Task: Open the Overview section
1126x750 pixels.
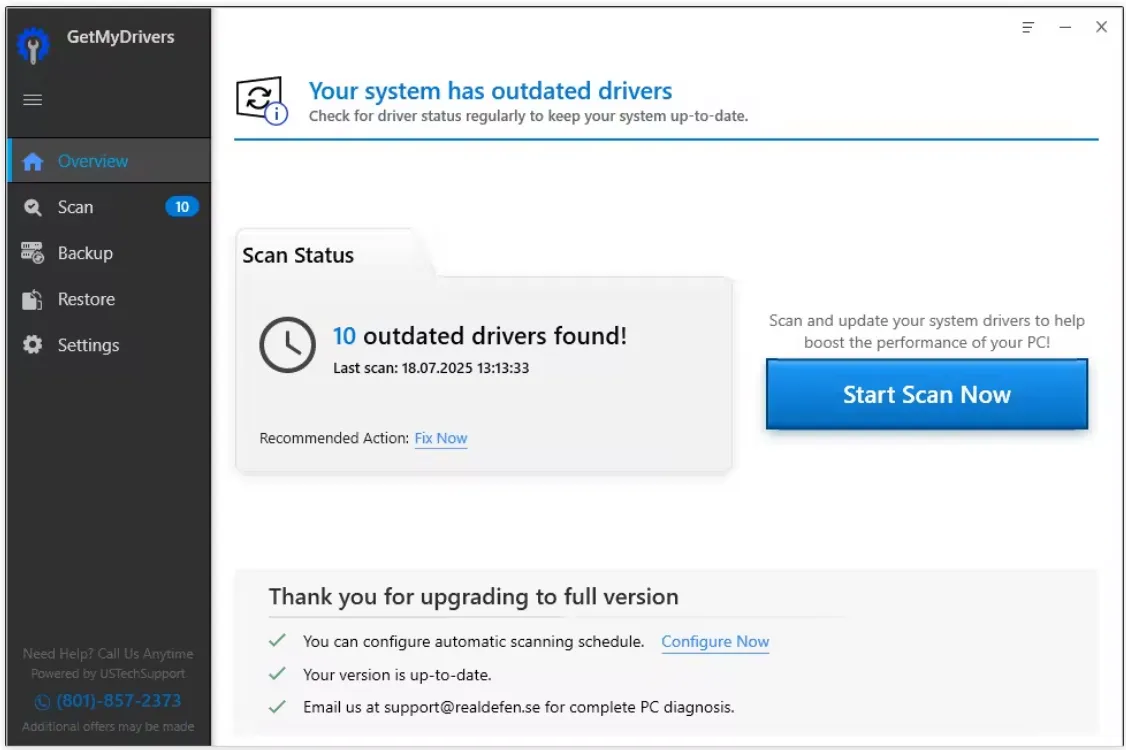Action: point(109,161)
